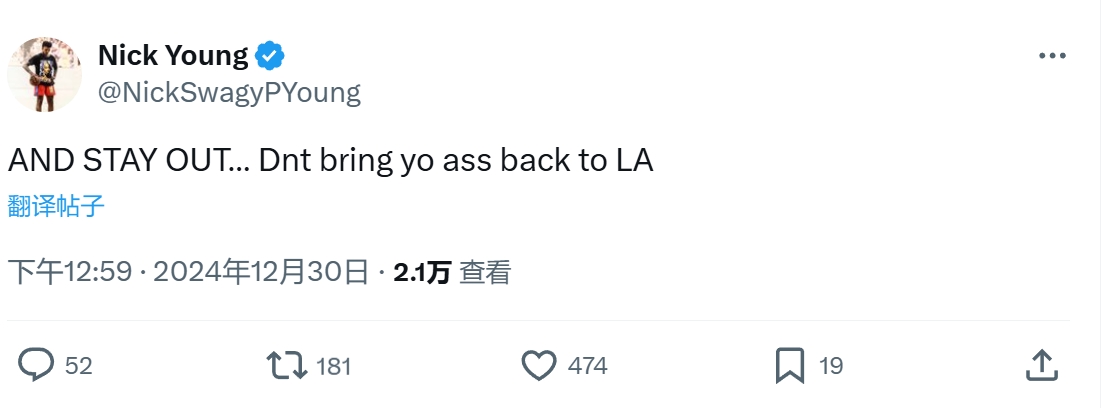This screenshot has width=1101, height=408.
Task: Click the reply count 52
Action: [x=78, y=366]
